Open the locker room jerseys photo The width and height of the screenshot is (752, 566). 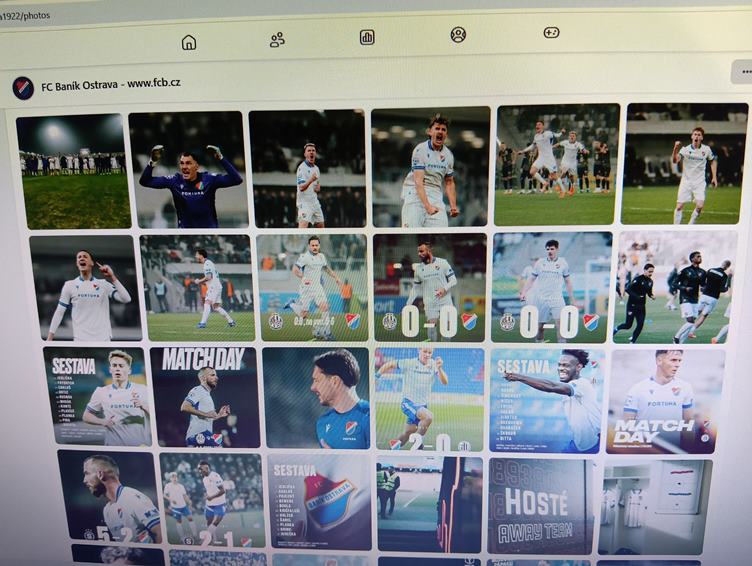655,507
